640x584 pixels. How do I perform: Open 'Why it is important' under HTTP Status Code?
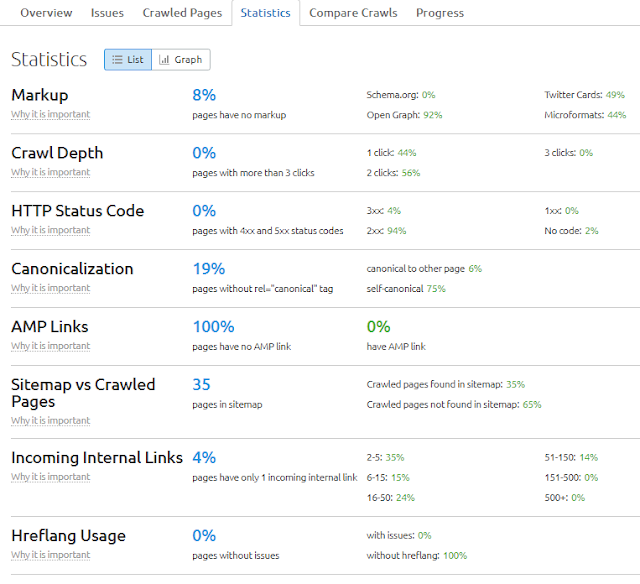pos(50,231)
